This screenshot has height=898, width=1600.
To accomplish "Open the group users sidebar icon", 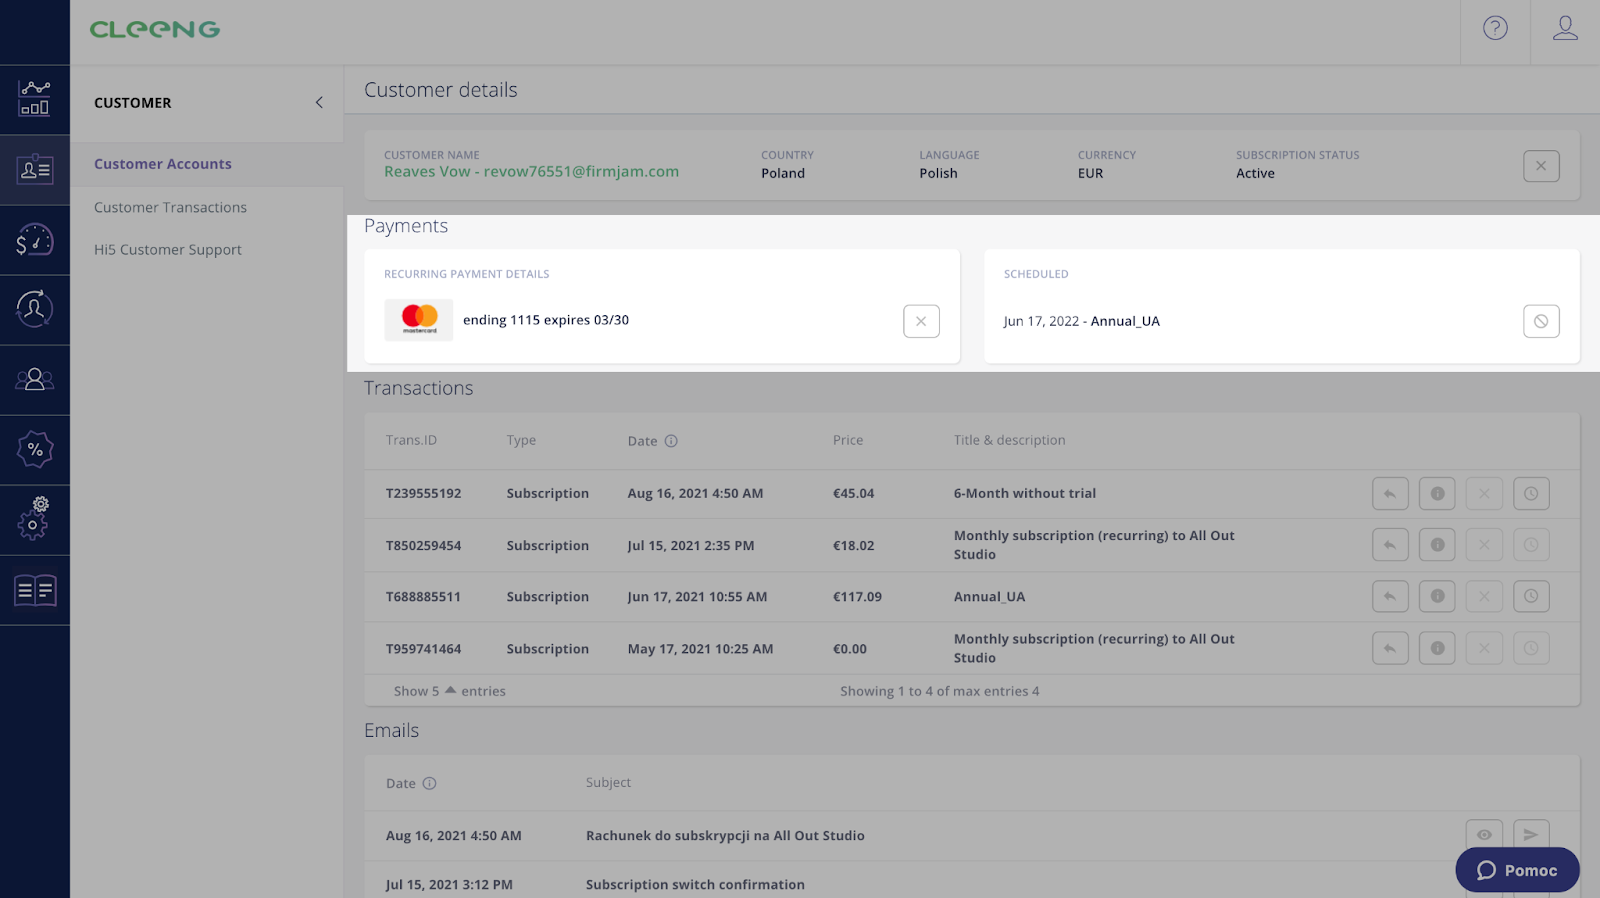I will pos(35,379).
